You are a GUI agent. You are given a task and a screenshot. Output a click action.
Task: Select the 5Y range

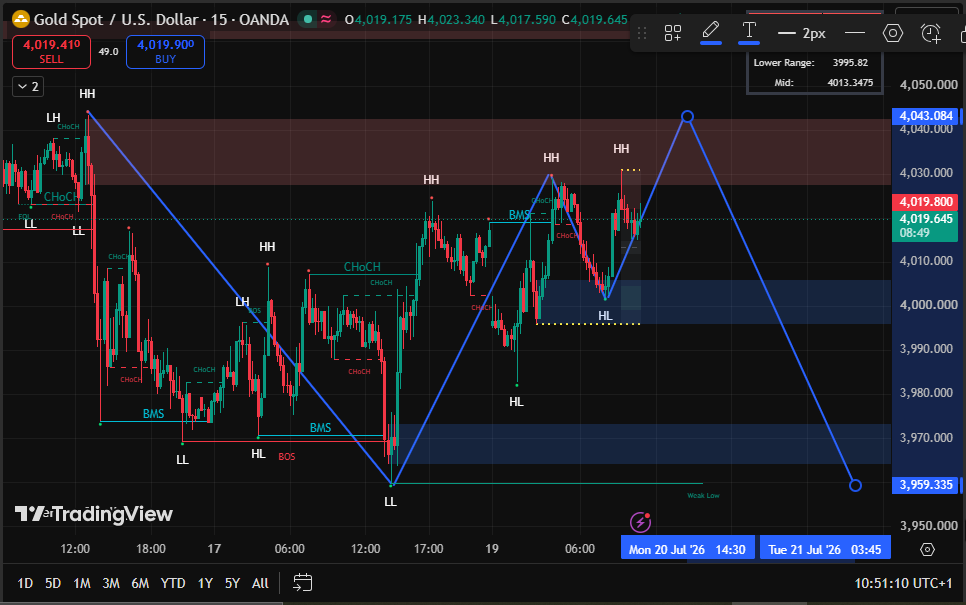[232, 583]
